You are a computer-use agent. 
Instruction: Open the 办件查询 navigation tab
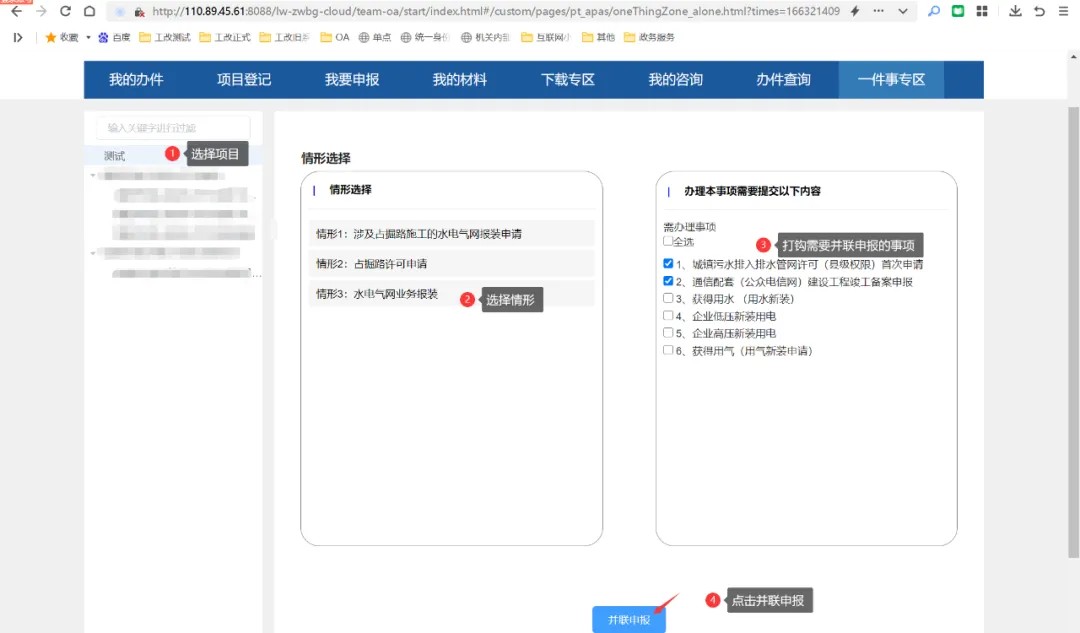[x=783, y=80]
